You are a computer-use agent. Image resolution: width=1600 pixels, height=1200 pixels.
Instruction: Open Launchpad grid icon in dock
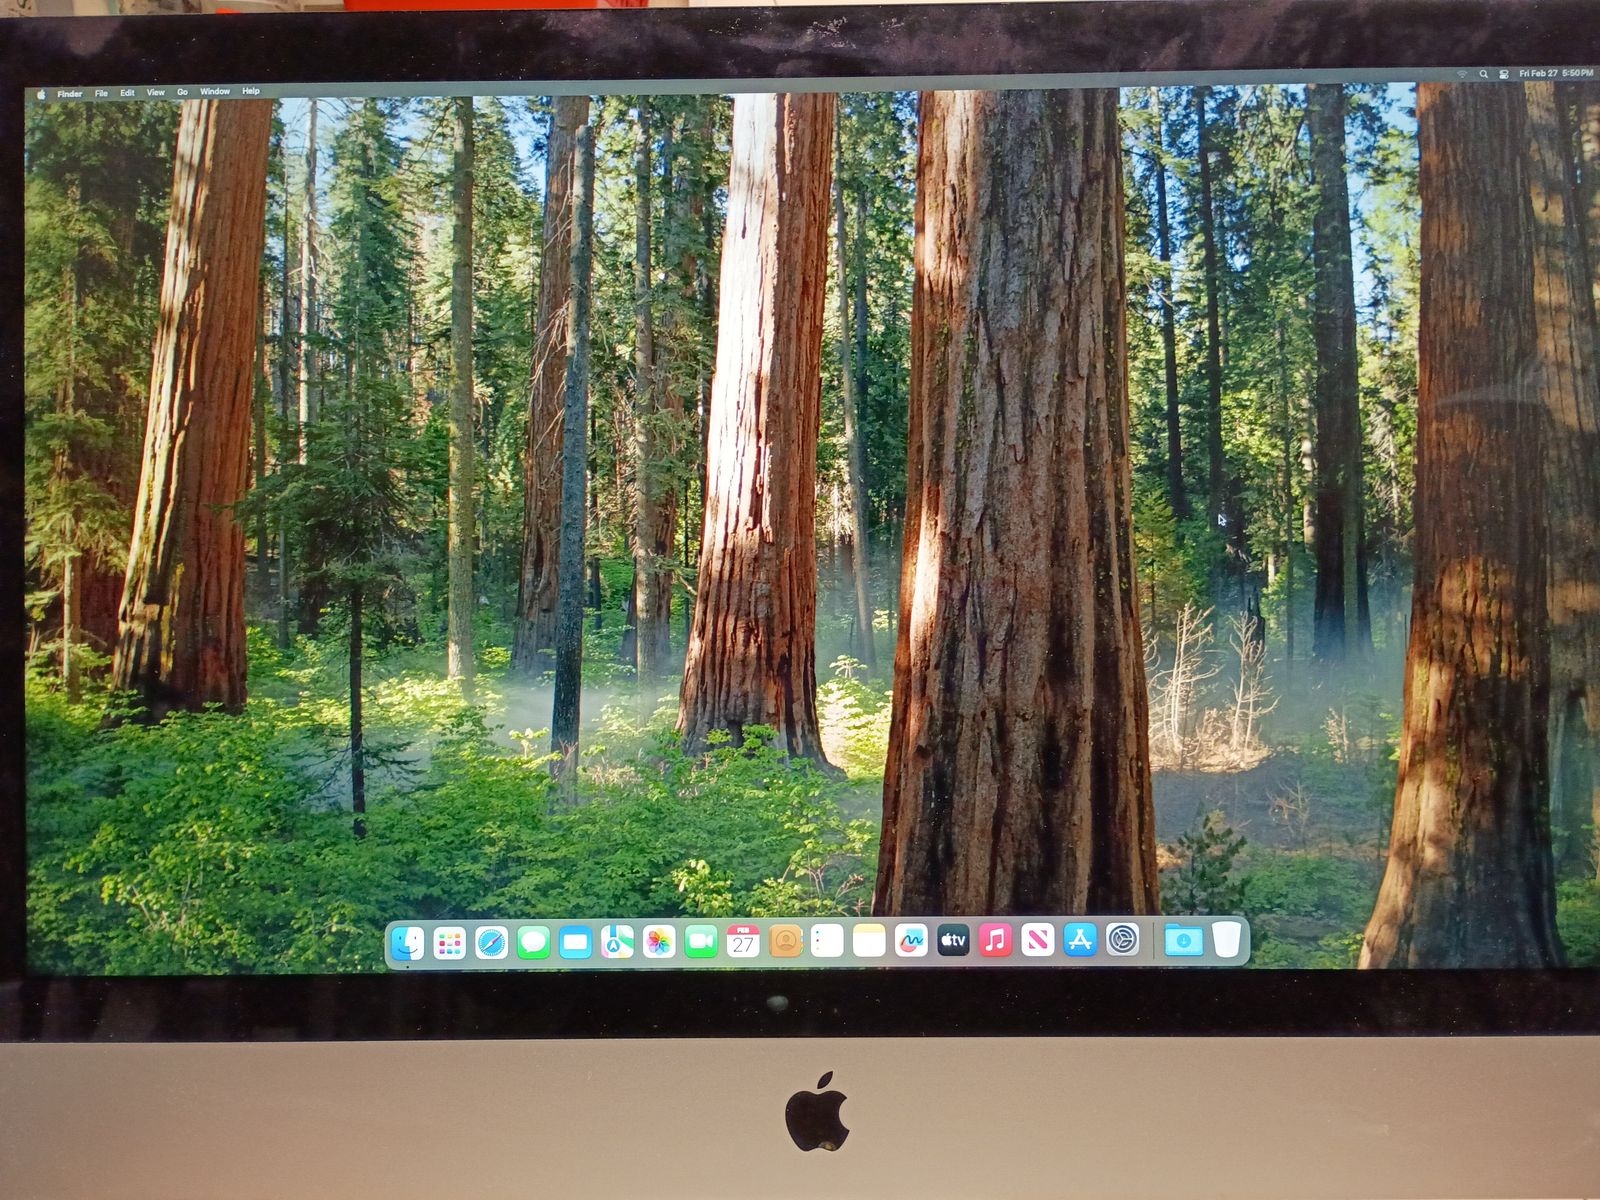pyautogui.click(x=449, y=942)
